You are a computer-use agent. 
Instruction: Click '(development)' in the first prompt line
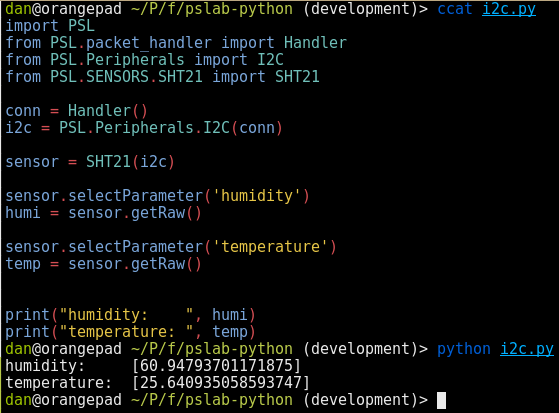click(x=361, y=9)
